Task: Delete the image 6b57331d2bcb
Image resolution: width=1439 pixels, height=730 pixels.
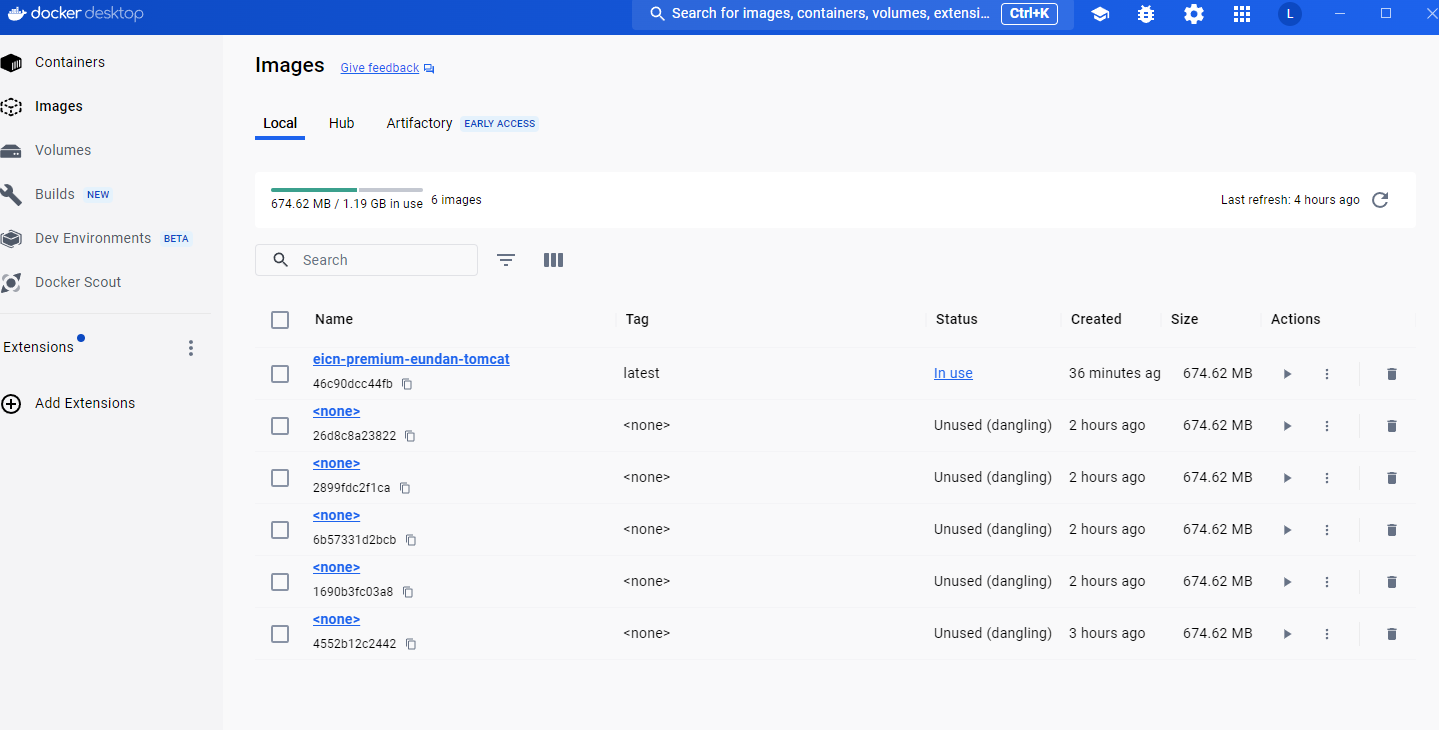Action: (x=1391, y=530)
